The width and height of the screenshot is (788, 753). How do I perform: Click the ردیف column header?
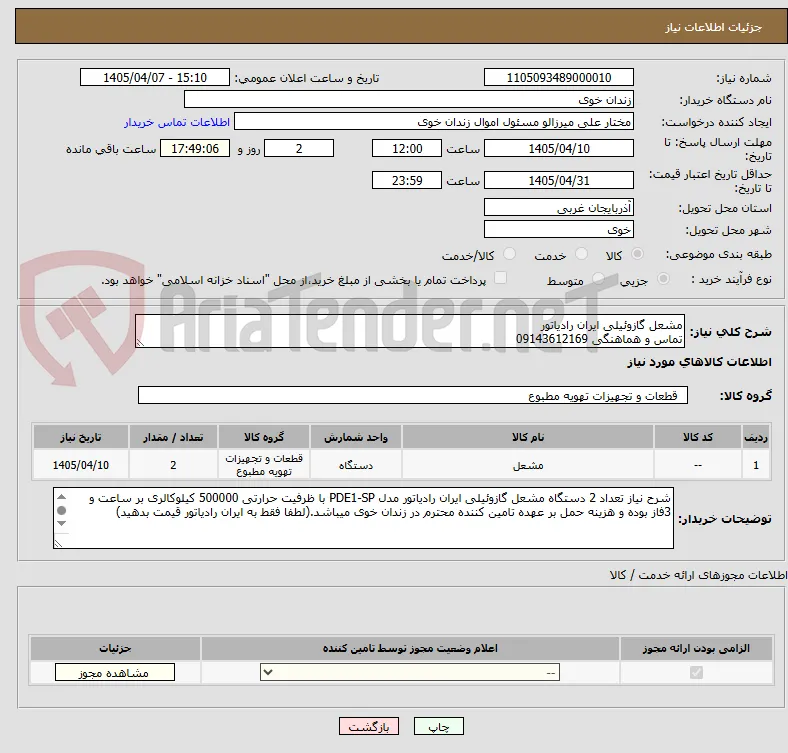[756, 437]
